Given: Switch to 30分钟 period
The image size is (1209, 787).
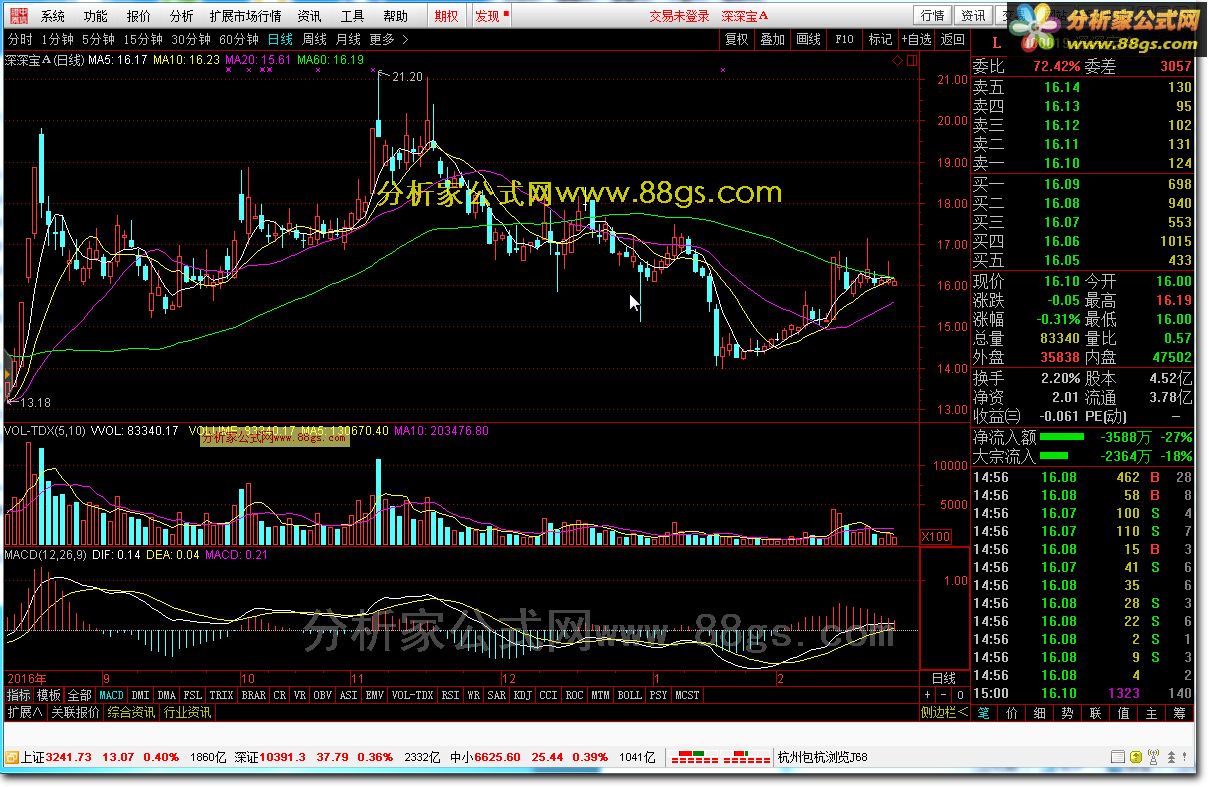Looking at the screenshot, I should (190, 39).
